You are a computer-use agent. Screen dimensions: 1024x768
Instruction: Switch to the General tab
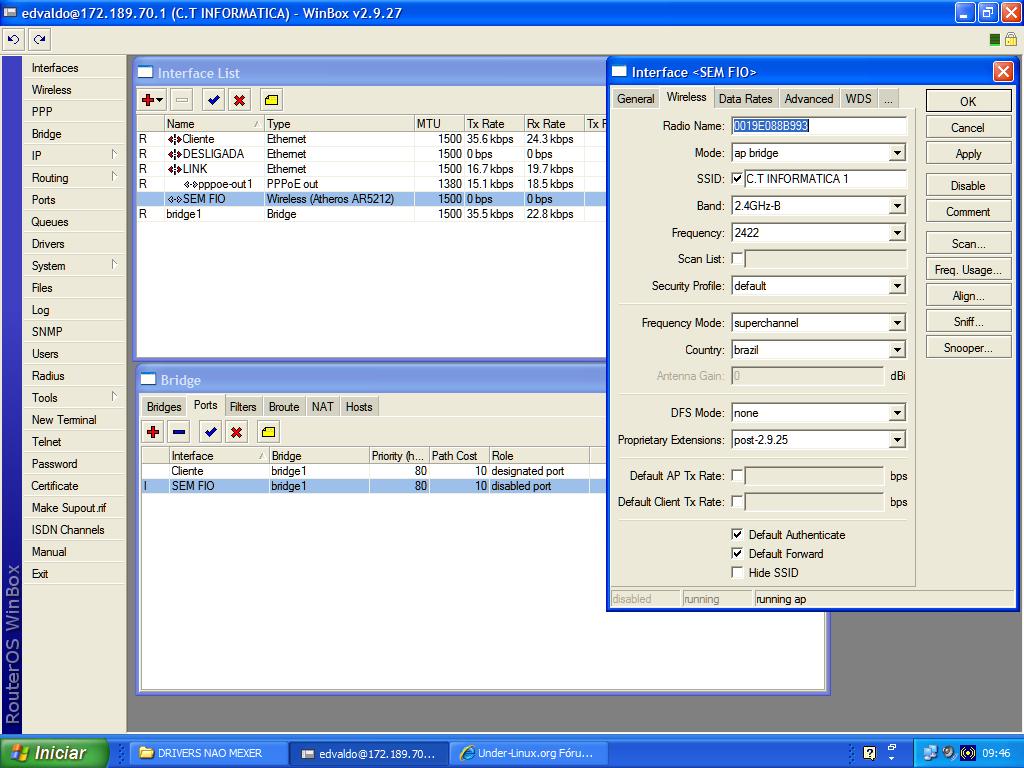pos(635,99)
